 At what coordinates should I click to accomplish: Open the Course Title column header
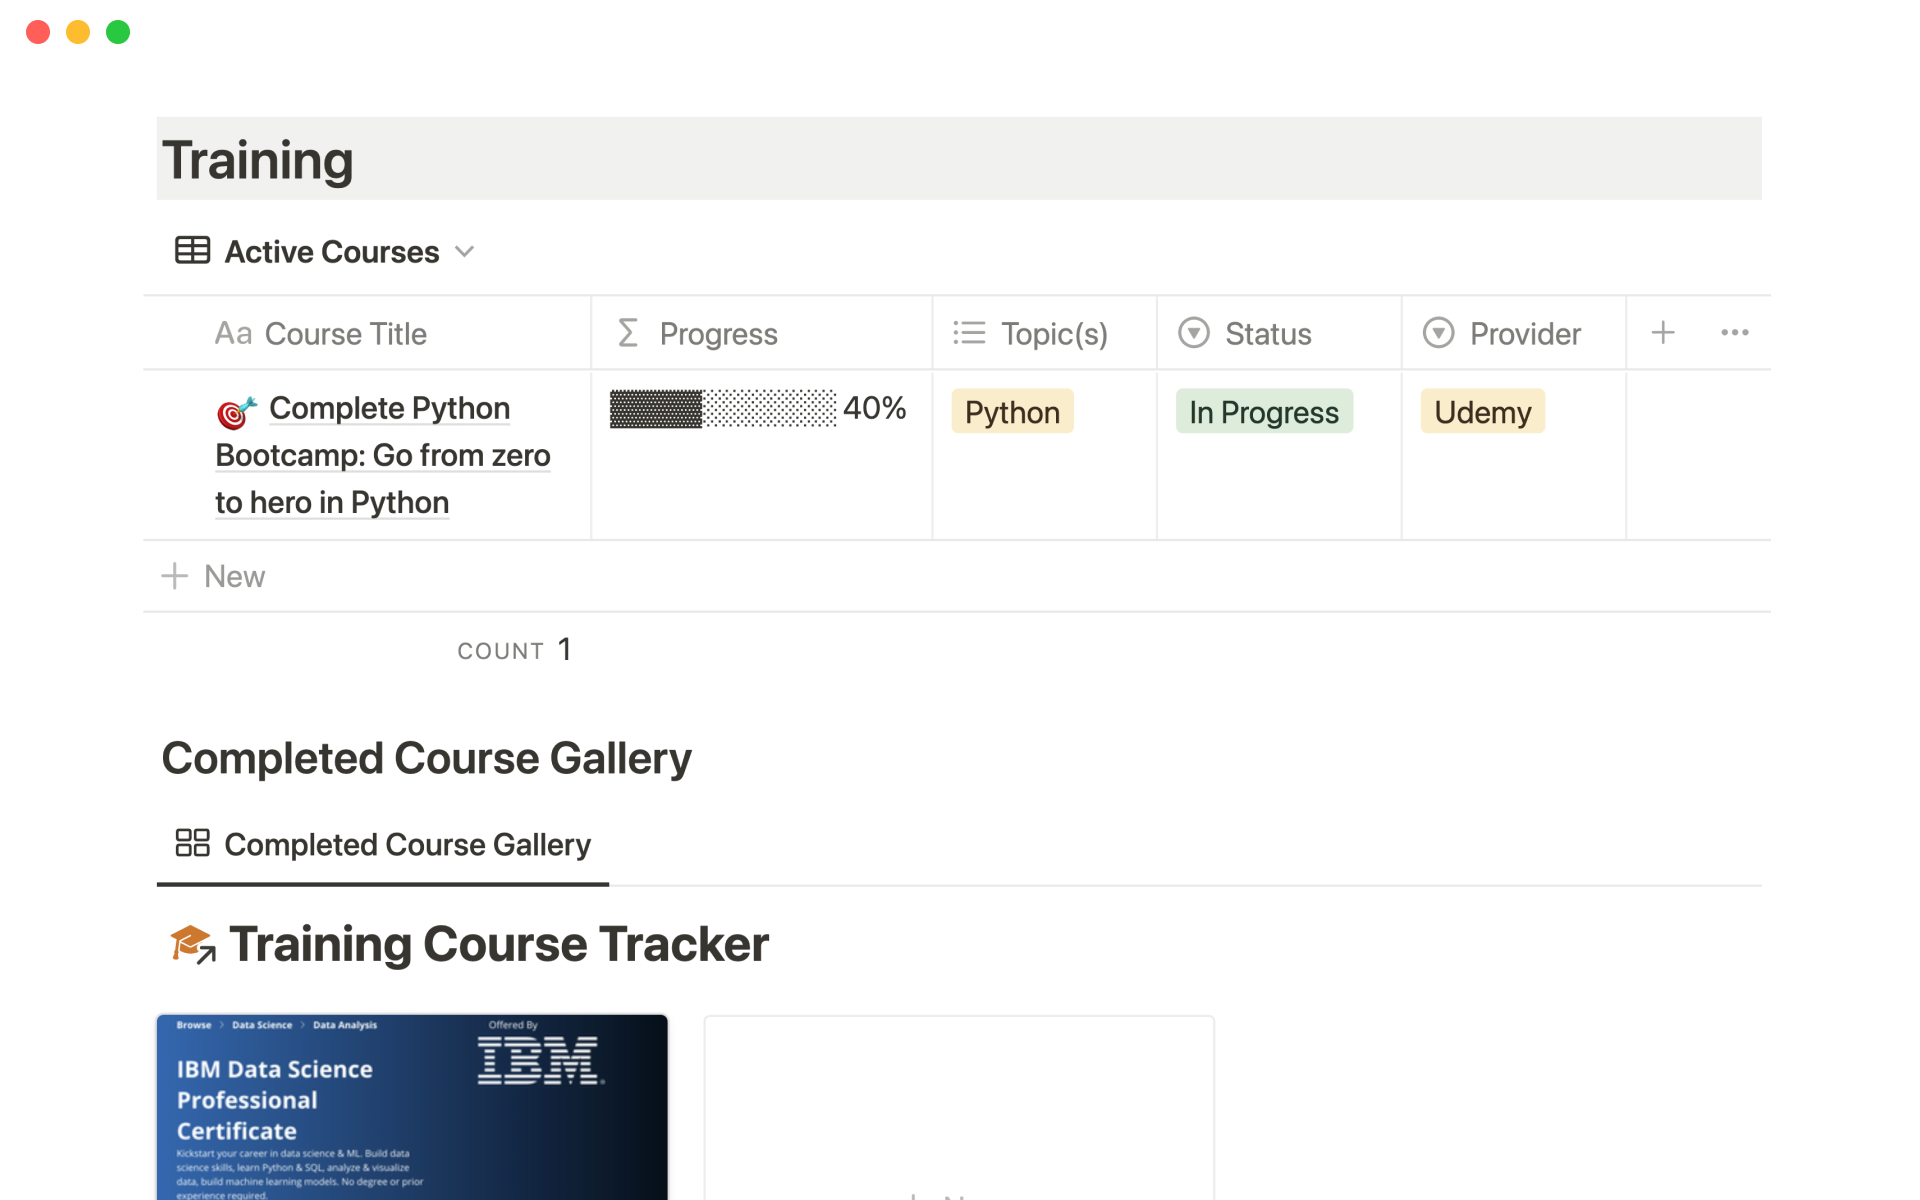(x=345, y=333)
